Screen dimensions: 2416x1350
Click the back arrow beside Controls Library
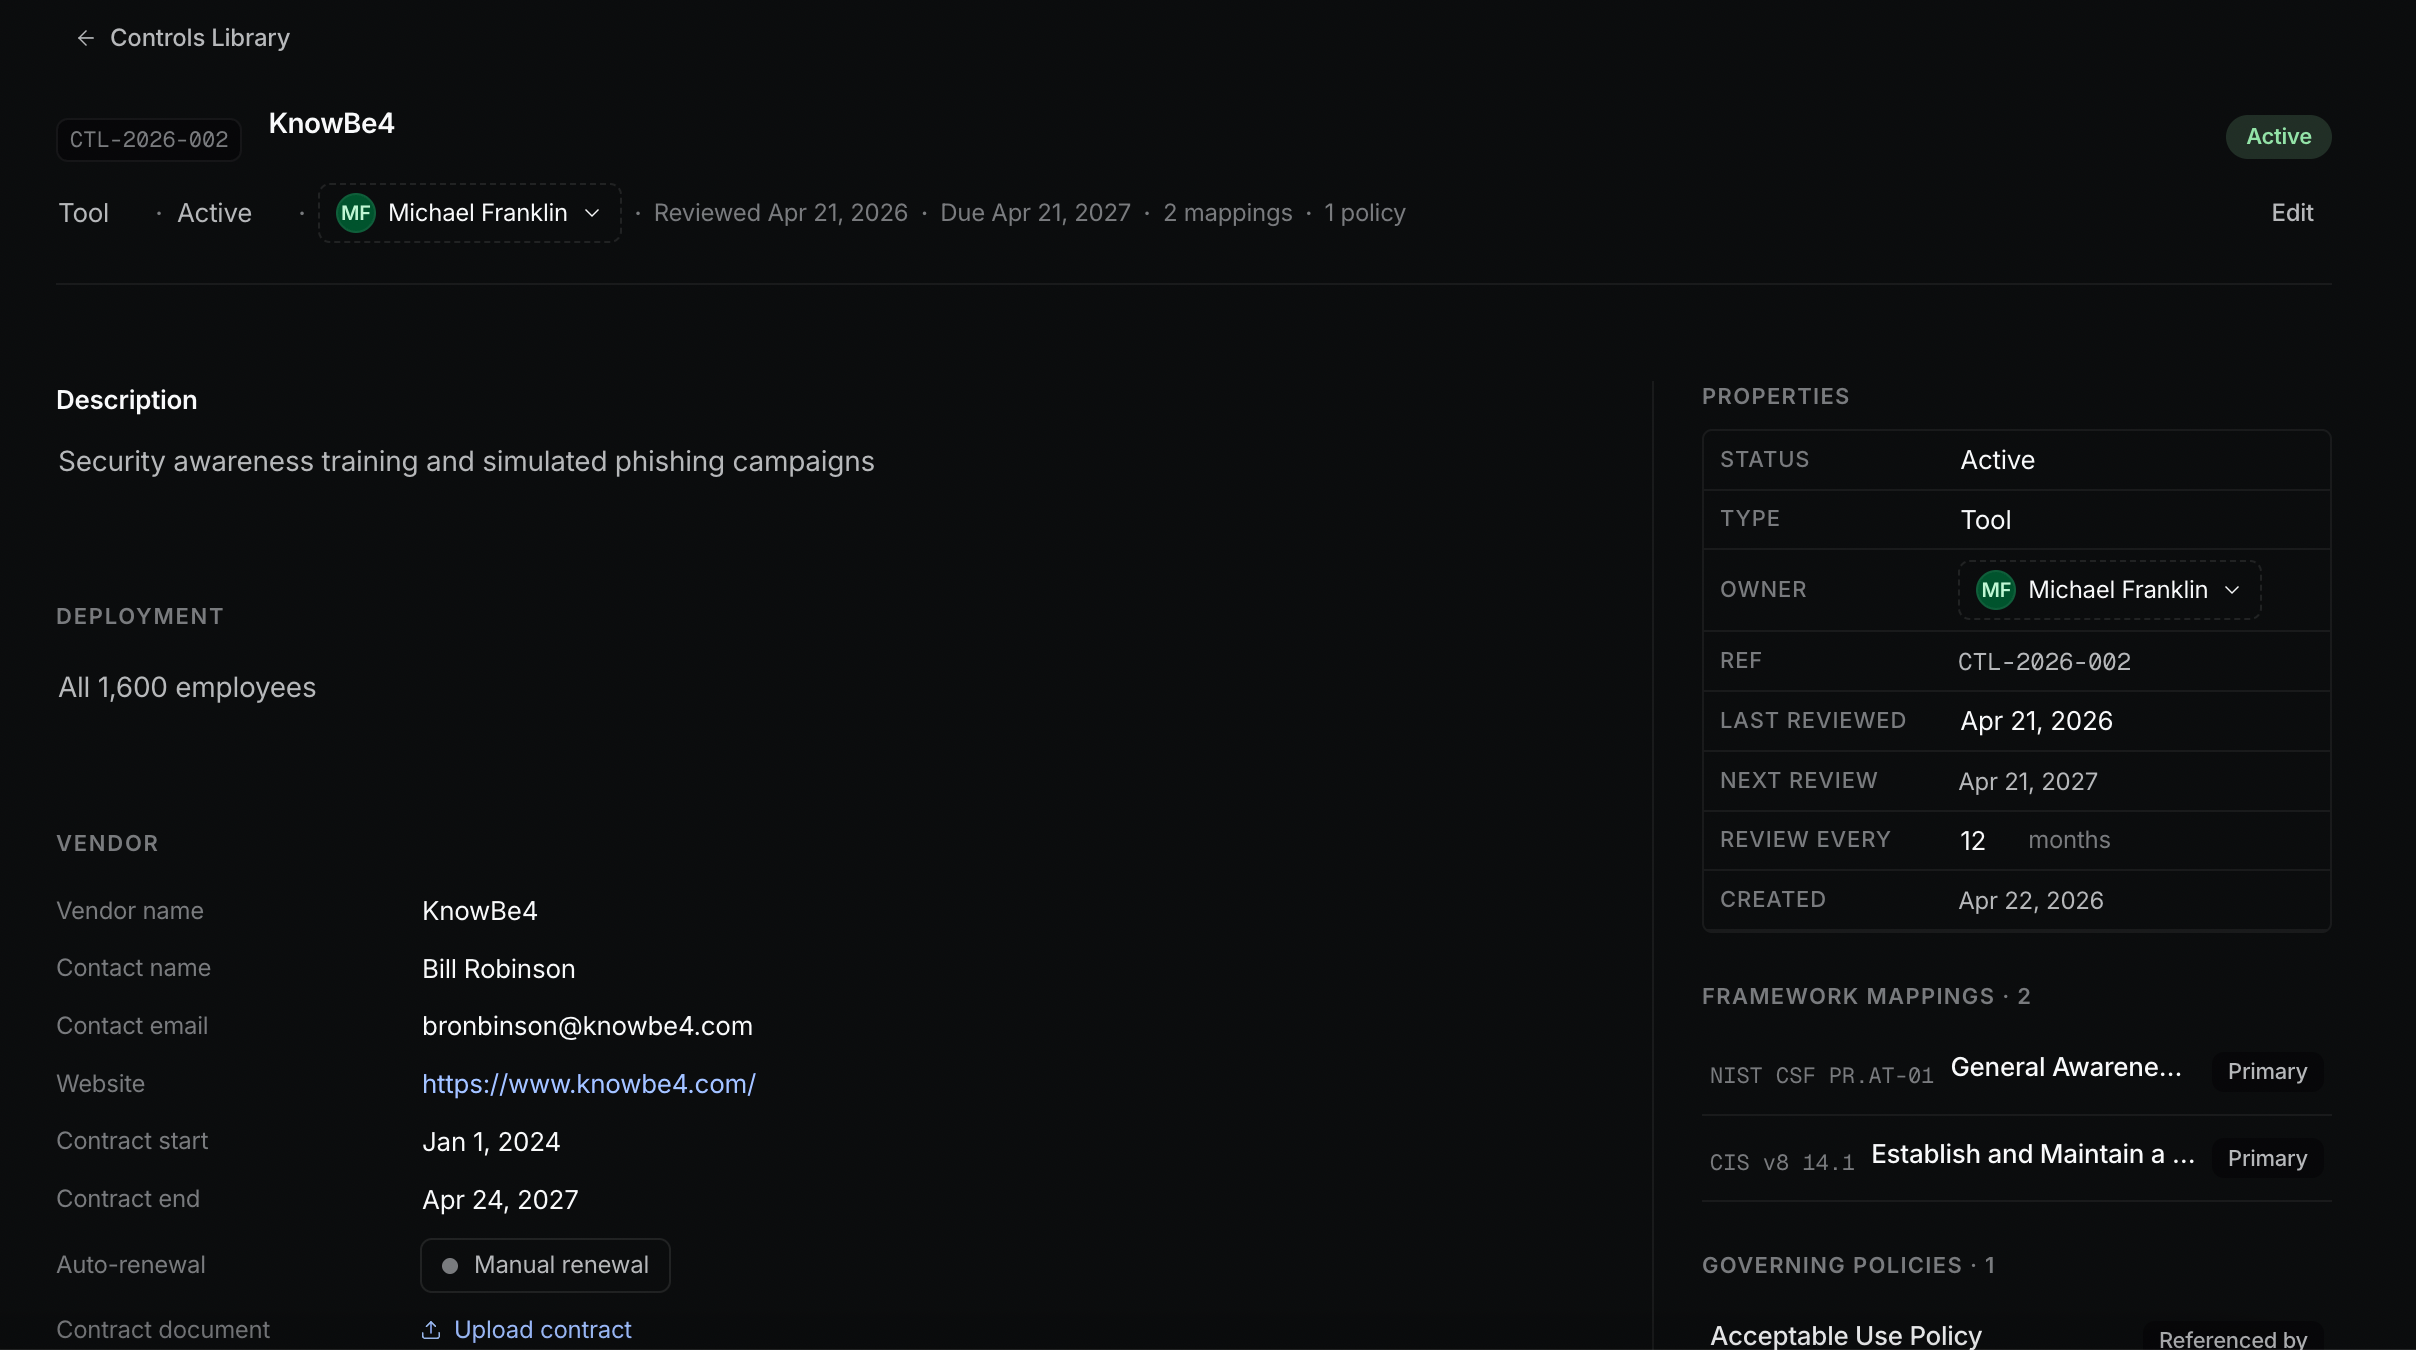point(86,38)
